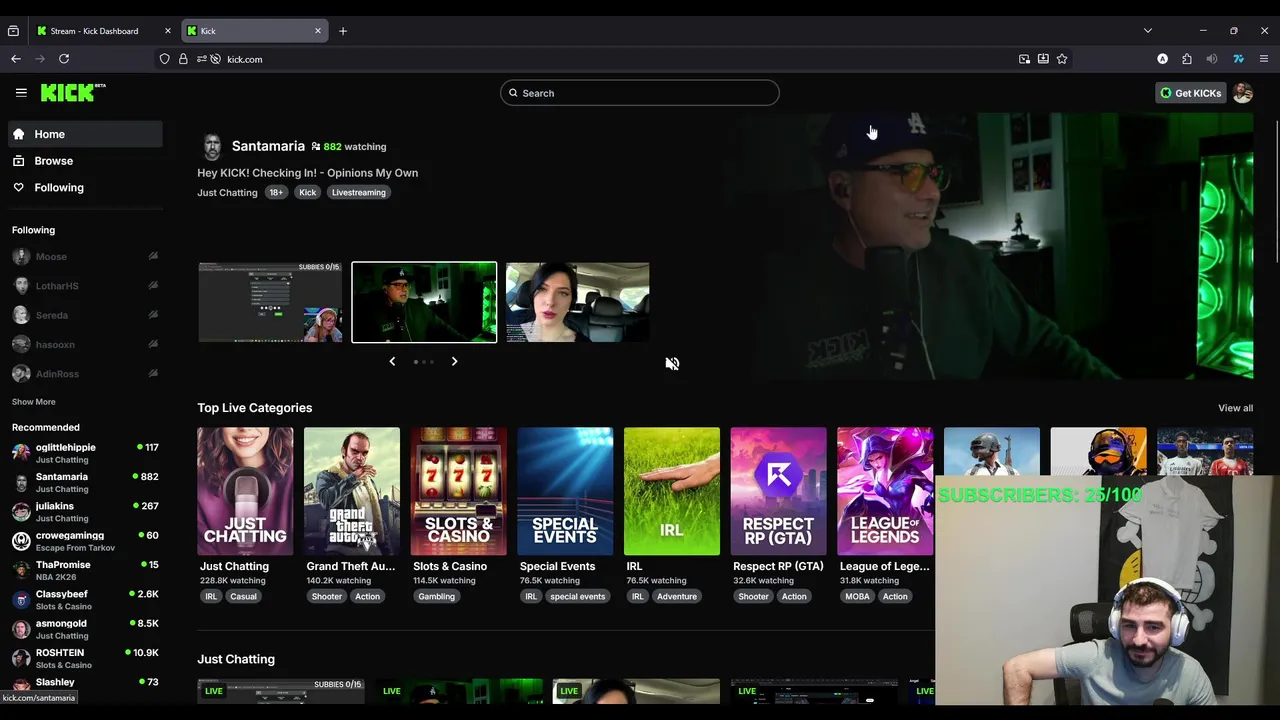1280x720 pixels.
Task: Open Grand Theft Auto category card
Action: pos(352,491)
